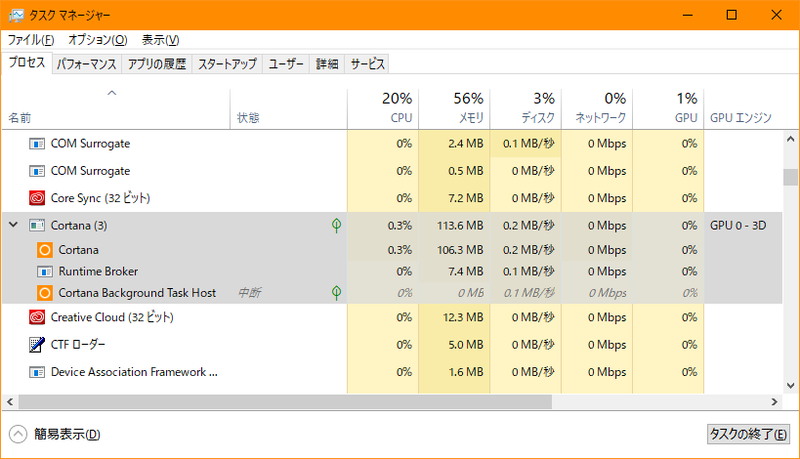This screenshot has width=800, height=459.
Task: Click the Core Sync Adobe icon
Action: [x=37, y=198]
